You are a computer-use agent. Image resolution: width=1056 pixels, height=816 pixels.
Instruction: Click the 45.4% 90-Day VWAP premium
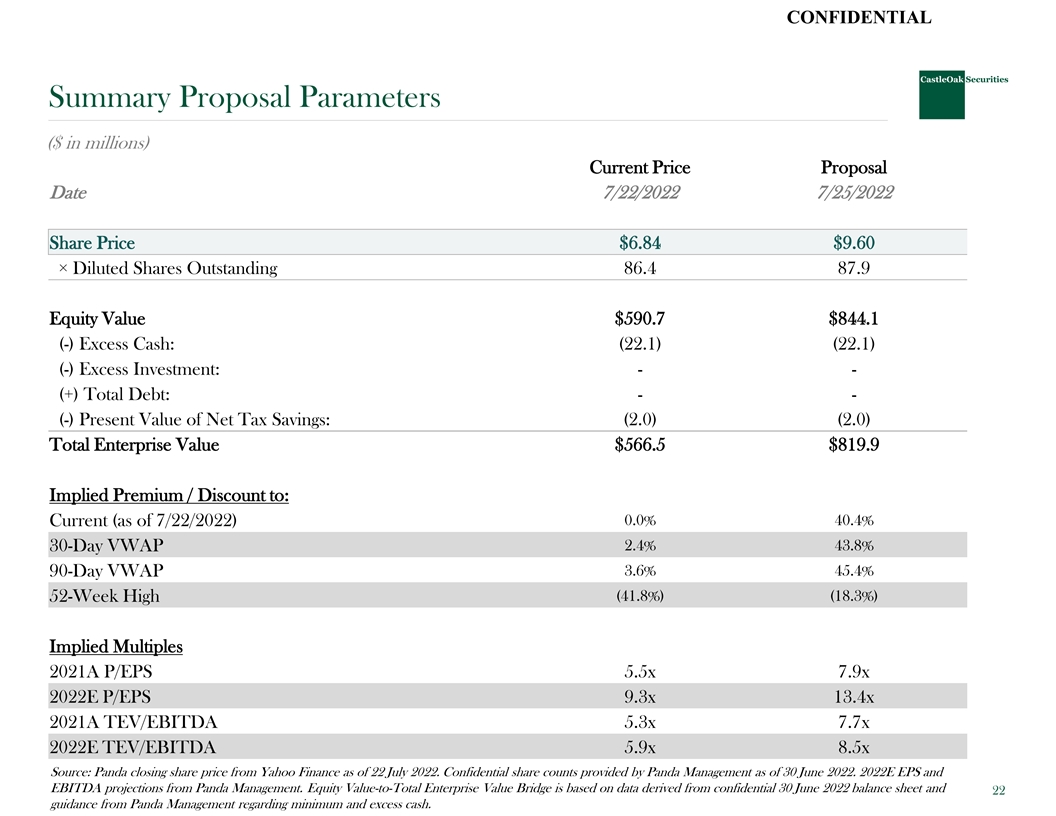(853, 571)
